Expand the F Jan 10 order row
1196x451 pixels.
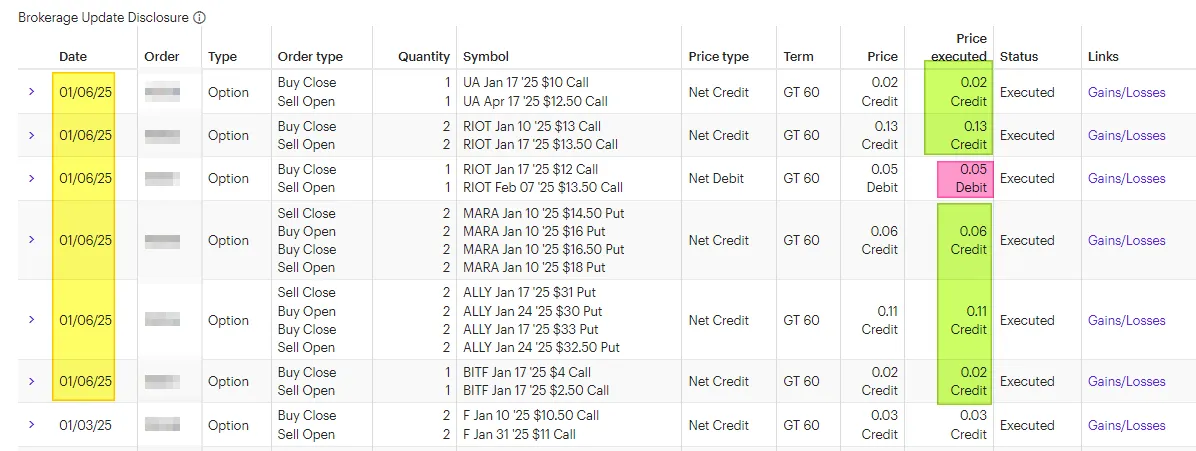coord(31,424)
